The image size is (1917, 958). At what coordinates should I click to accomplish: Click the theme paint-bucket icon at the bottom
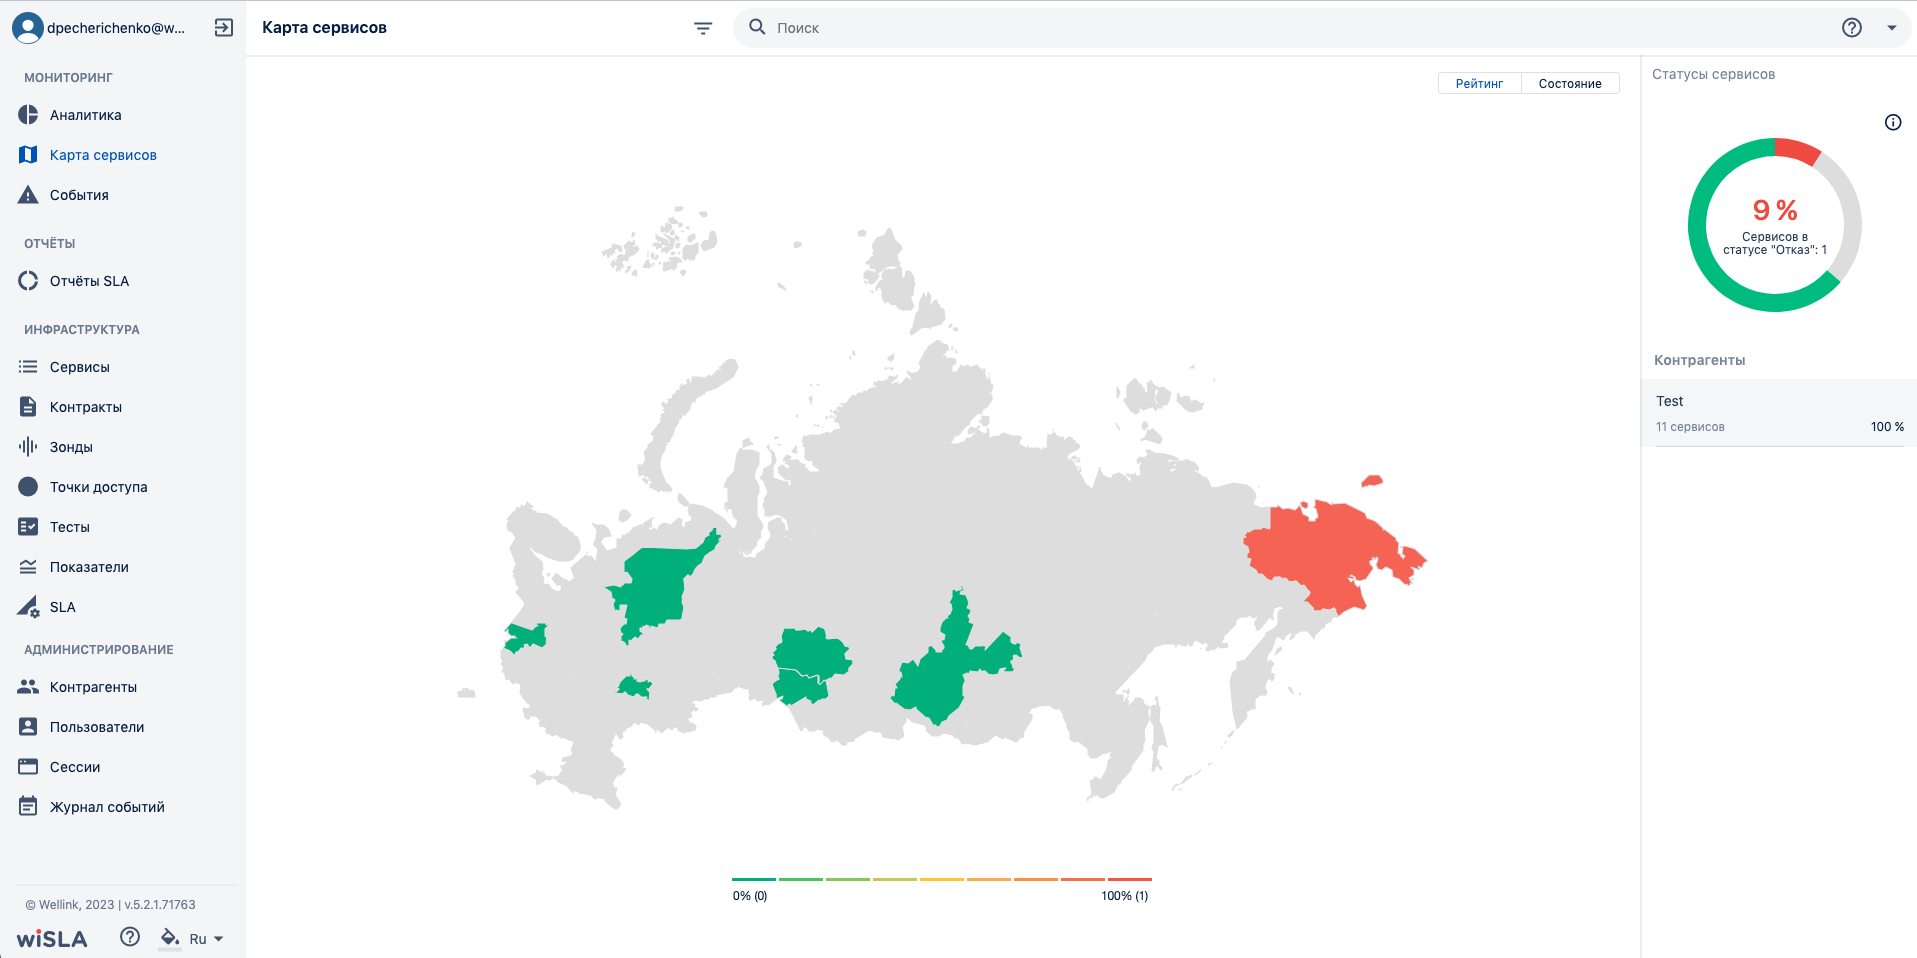[x=170, y=938]
